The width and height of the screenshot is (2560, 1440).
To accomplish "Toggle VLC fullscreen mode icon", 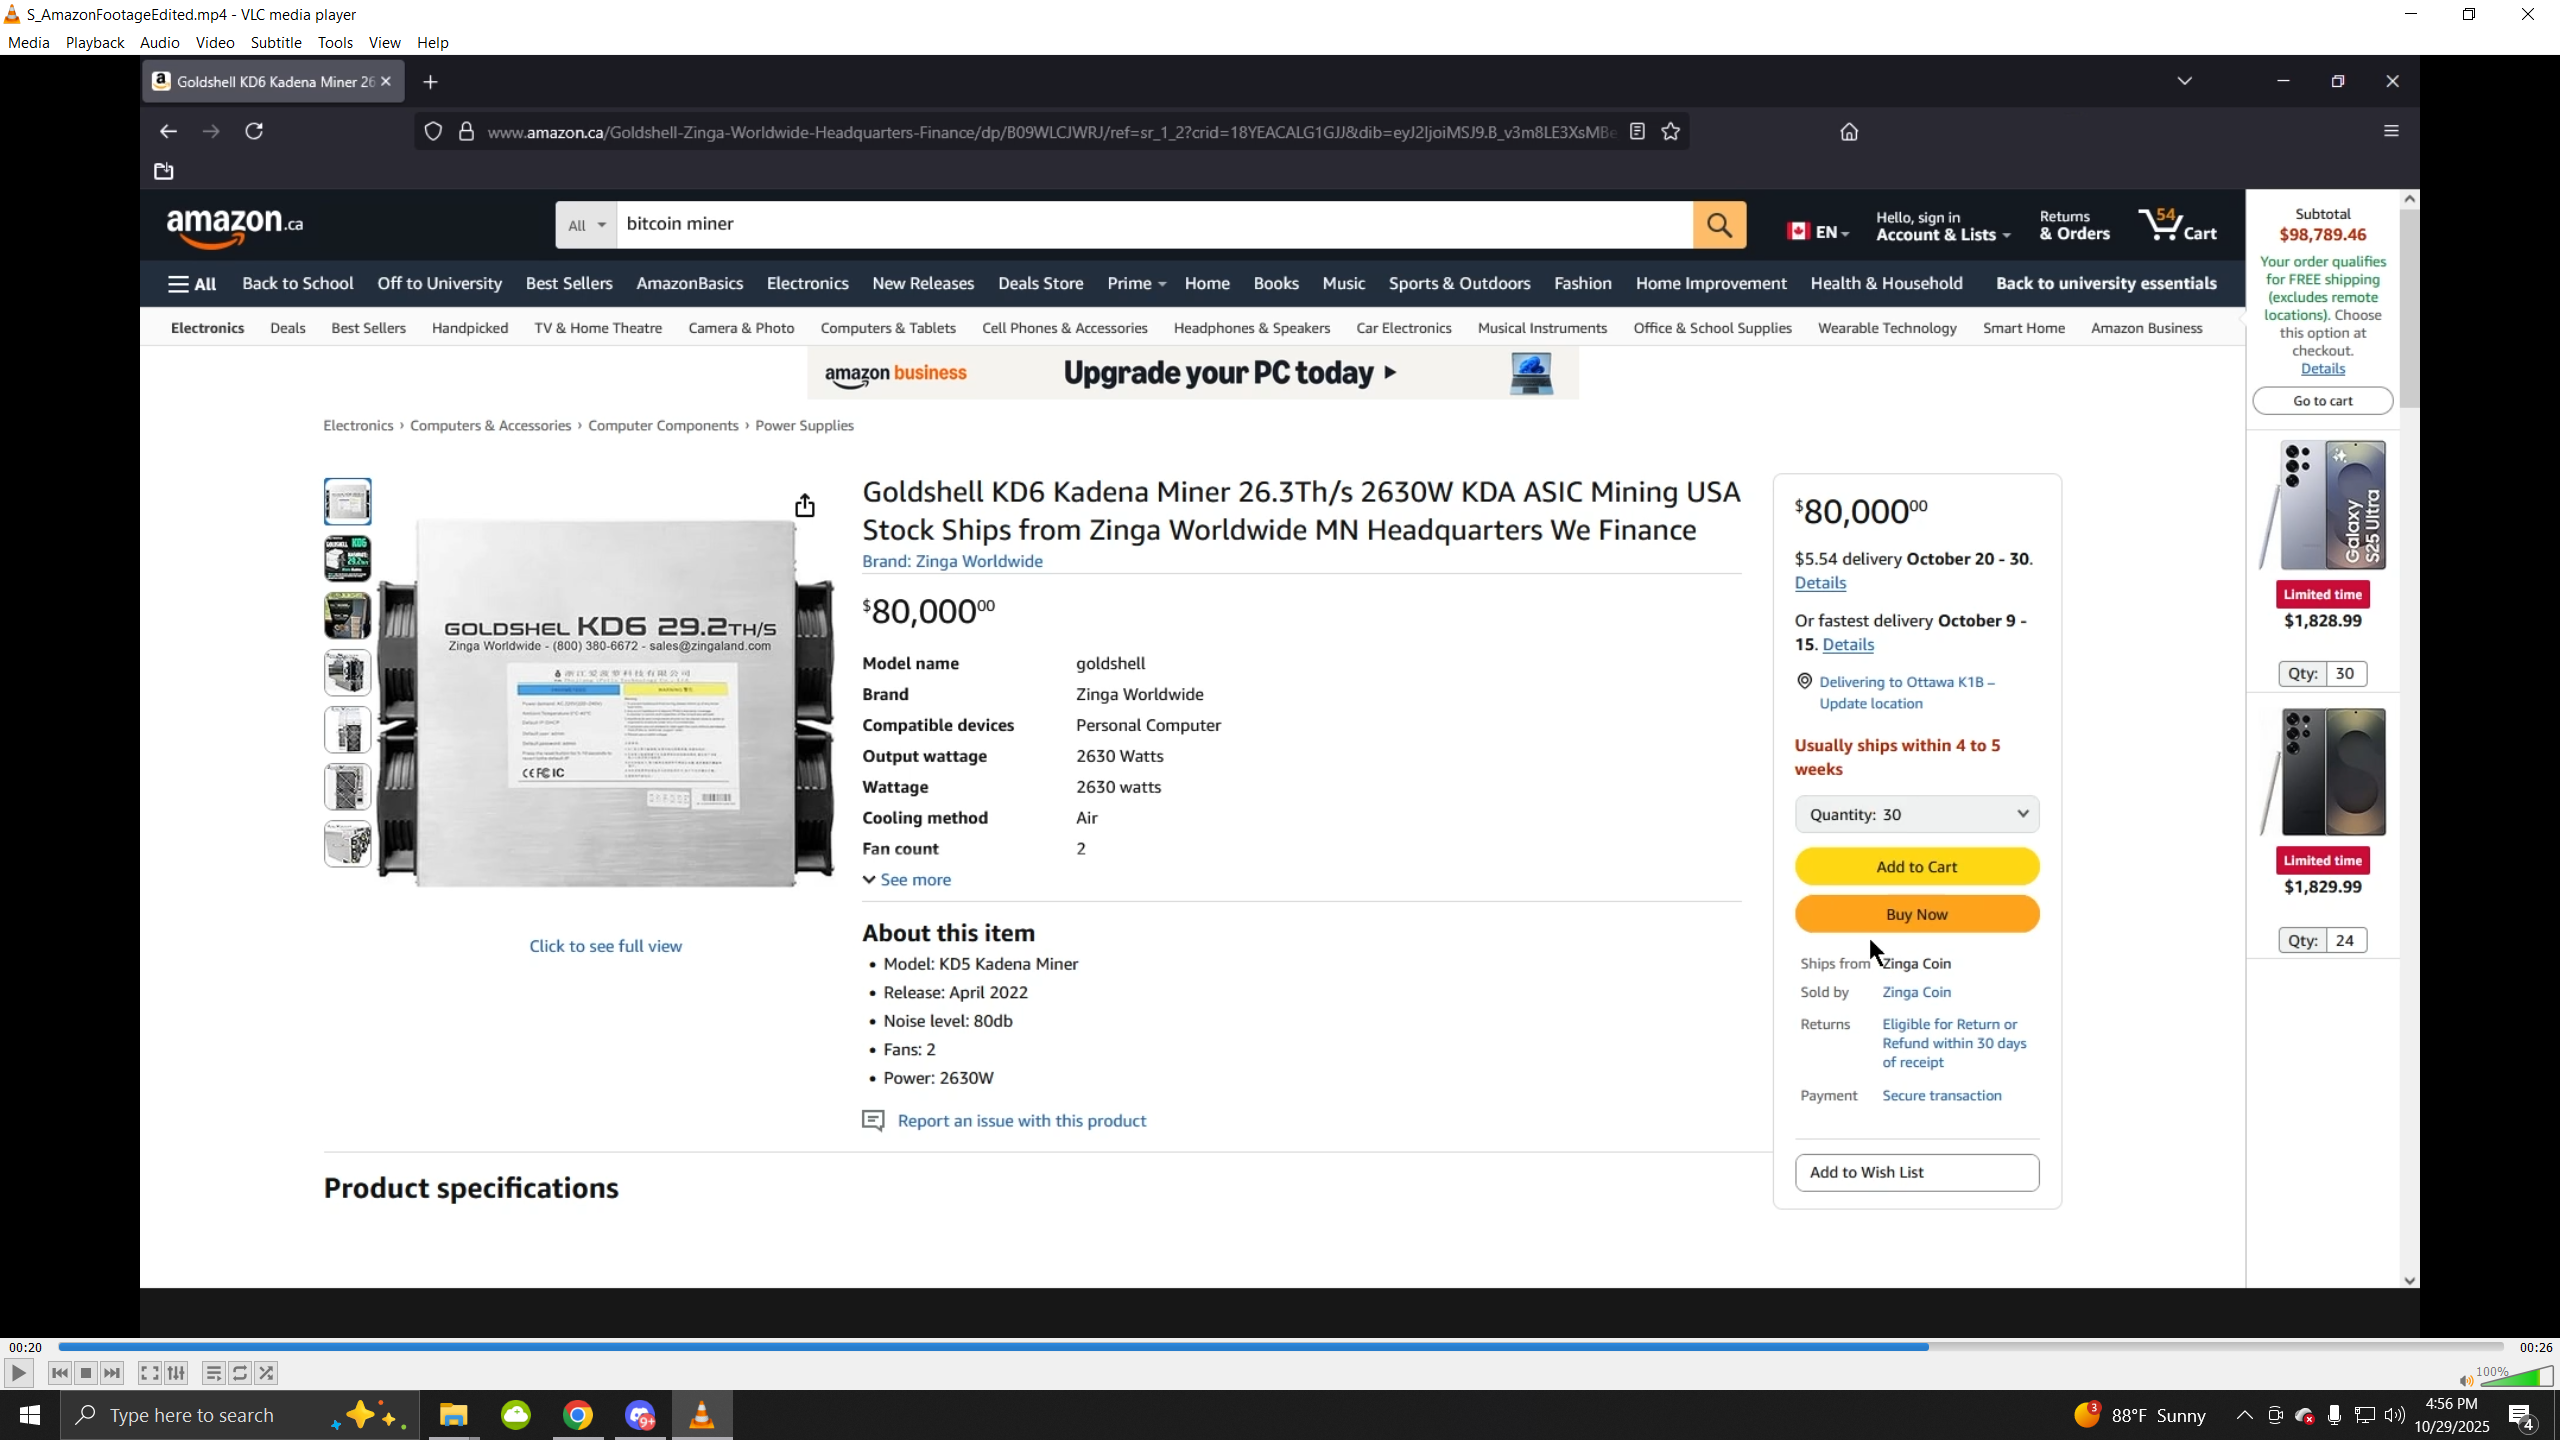I will [149, 1373].
